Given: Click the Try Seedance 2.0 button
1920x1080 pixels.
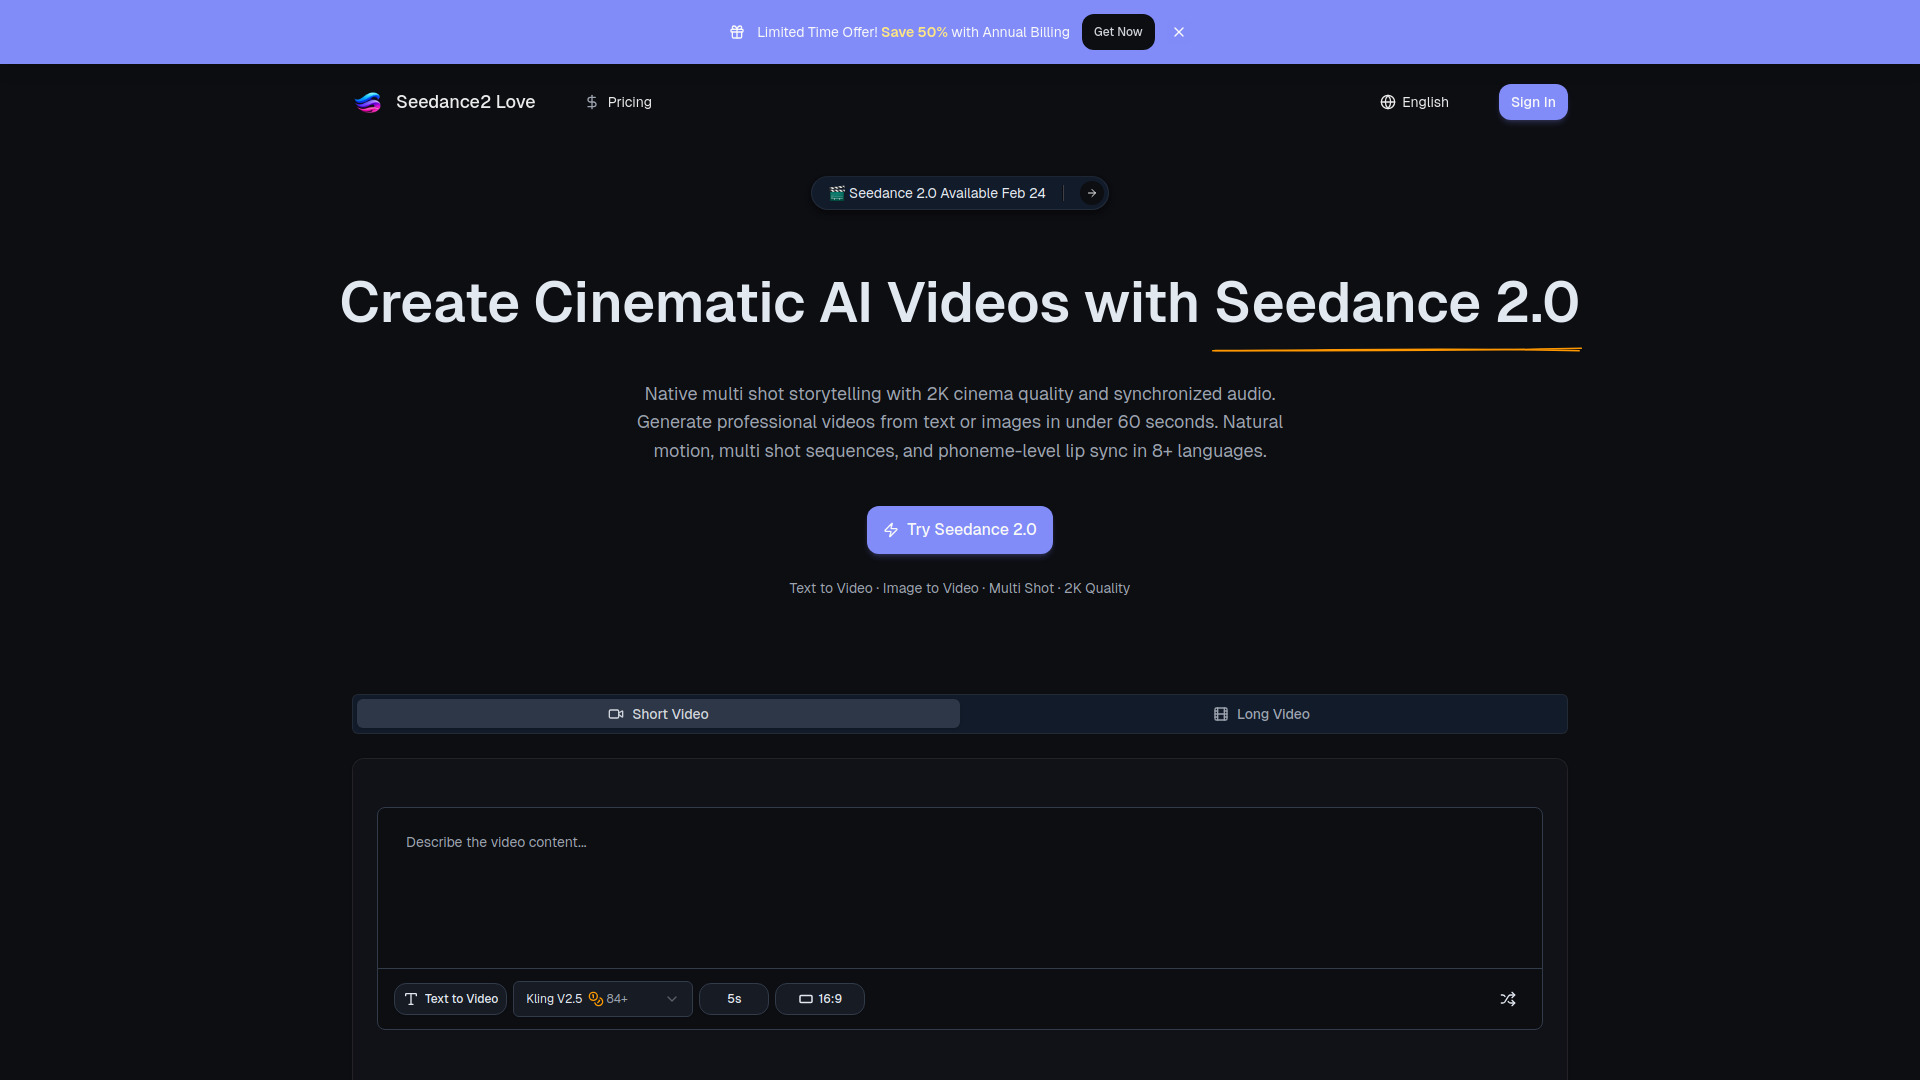Looking at the screenshot, I should click(959, 530).
